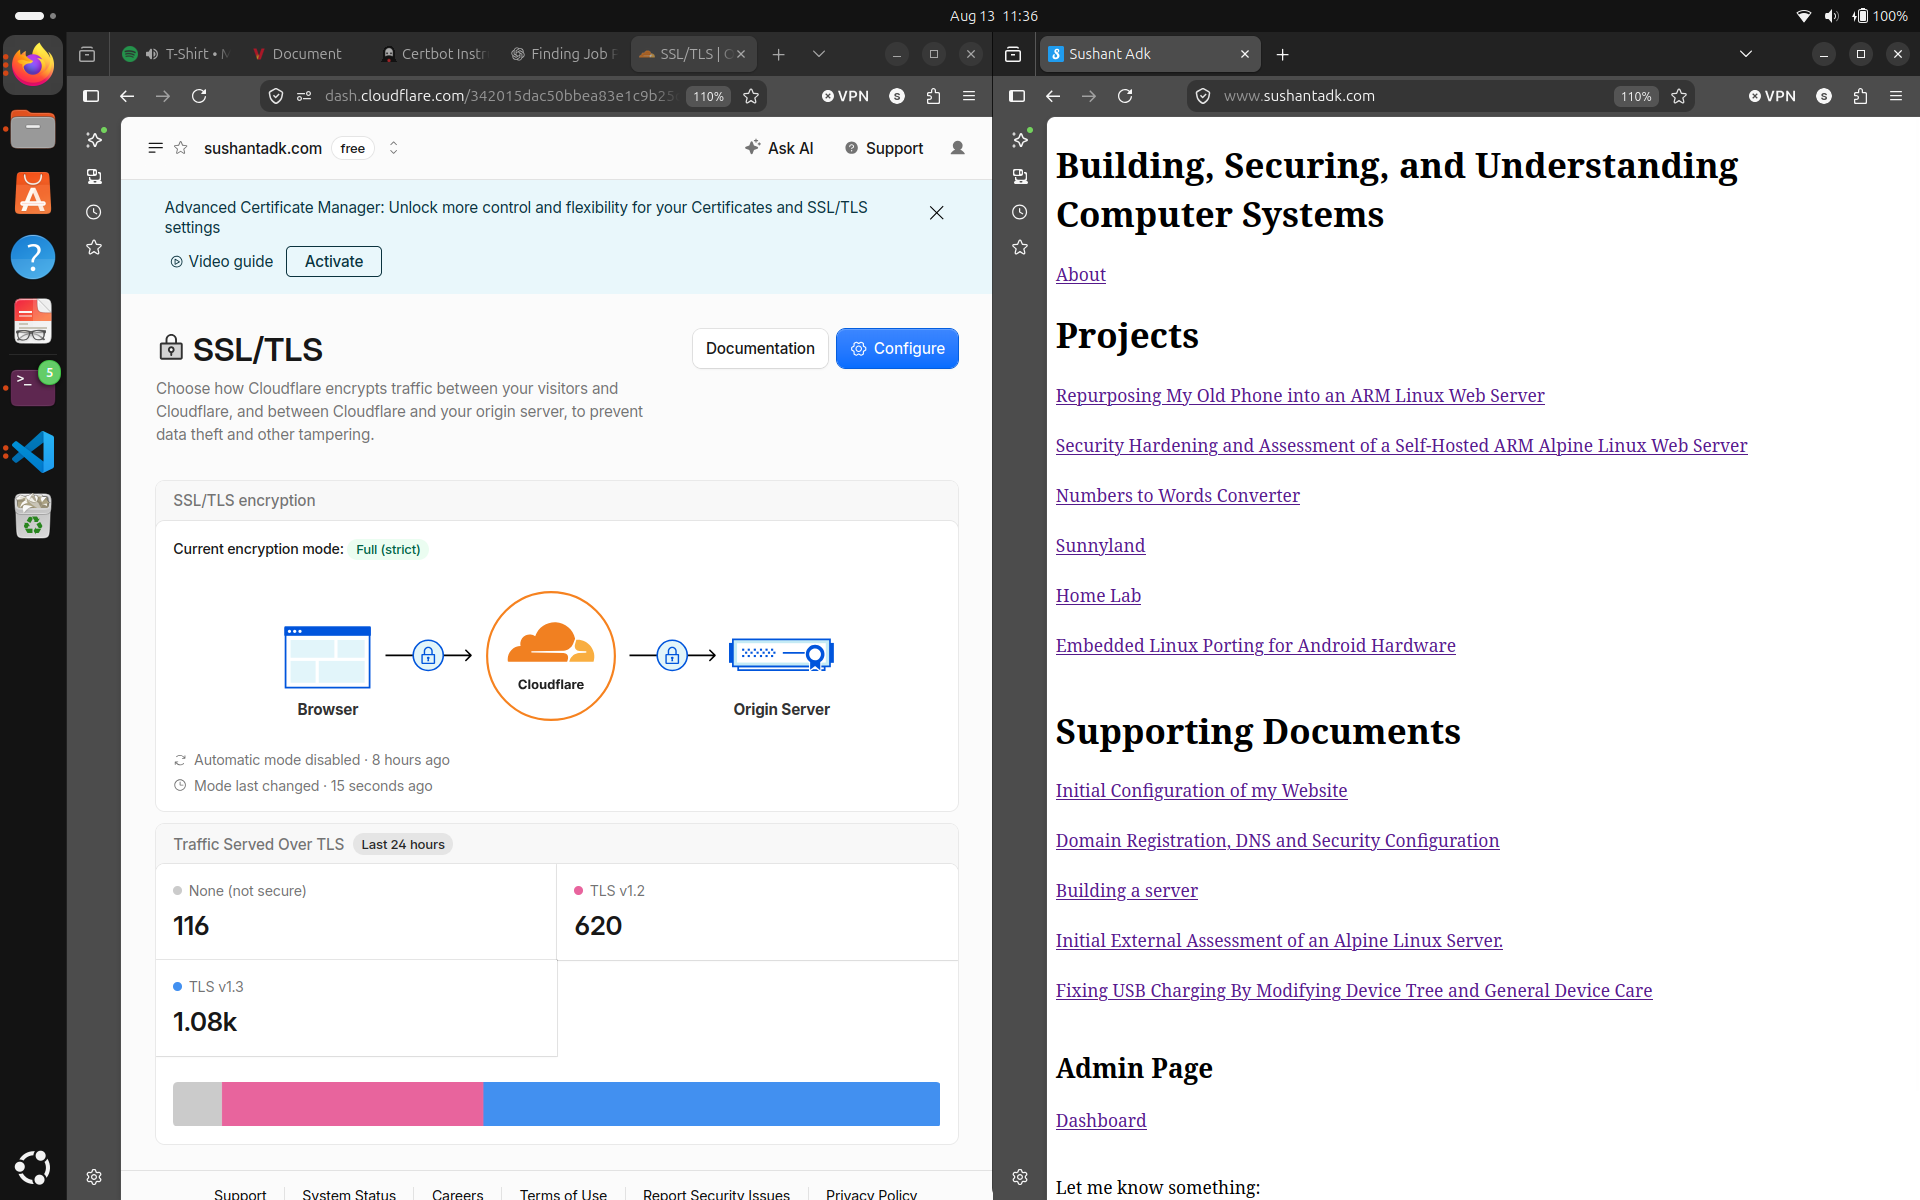Open Cloudflare Support menu
This screenshot has width=1920, height=1200.
pyautogui.click(x=884, y=148)
